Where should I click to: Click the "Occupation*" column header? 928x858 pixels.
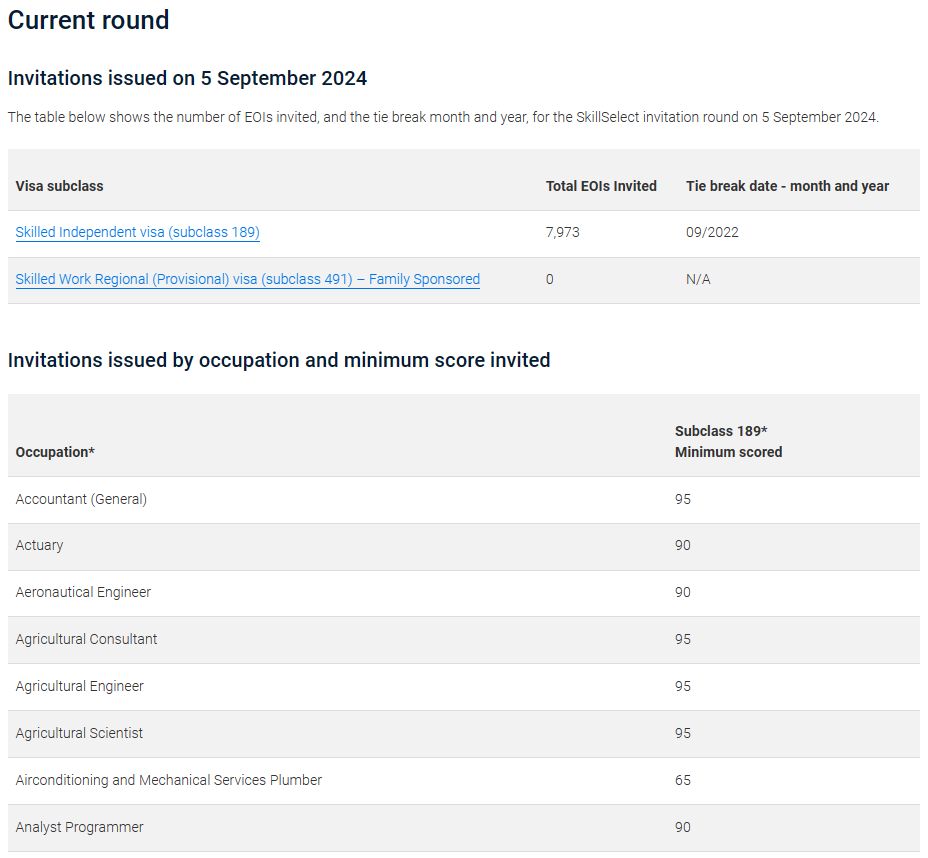click(x=55, y=452)
